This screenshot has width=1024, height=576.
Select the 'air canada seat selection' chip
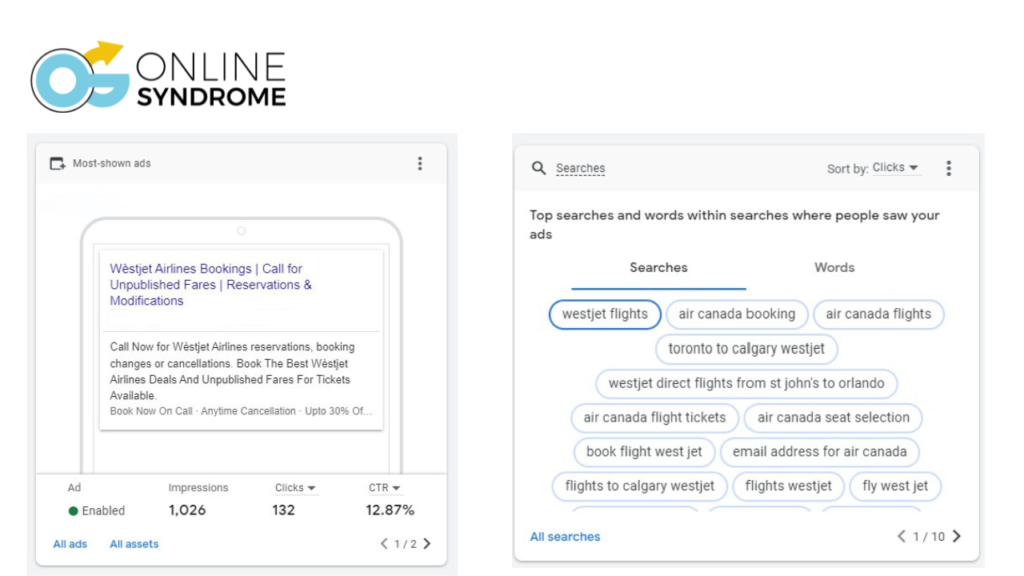[x=833, y=417]
